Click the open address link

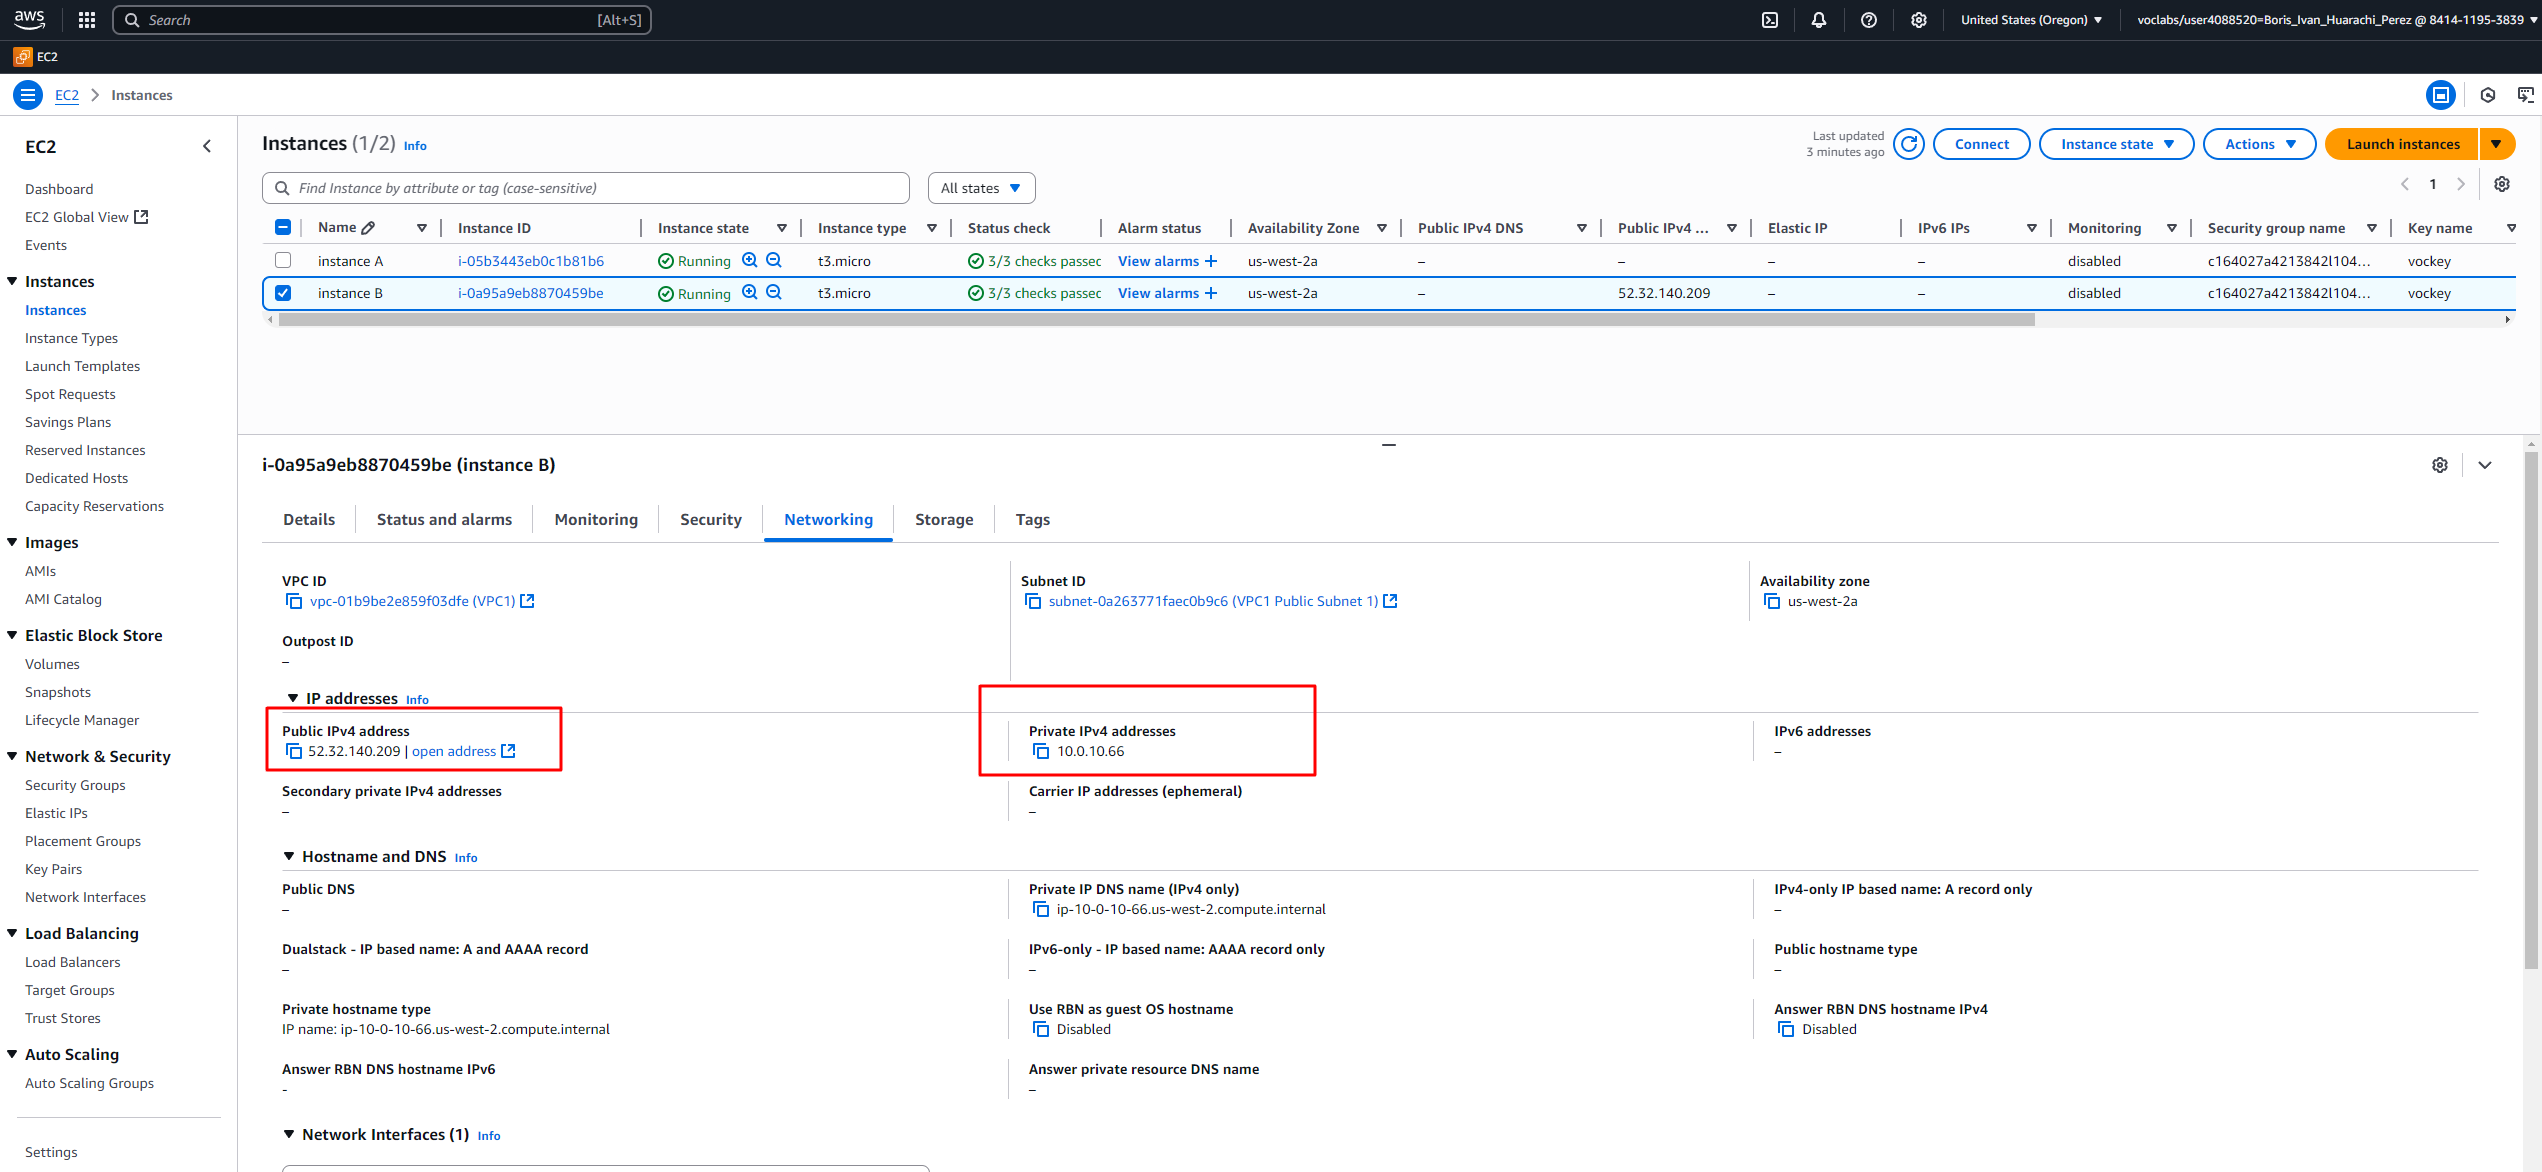pos(454,751)
